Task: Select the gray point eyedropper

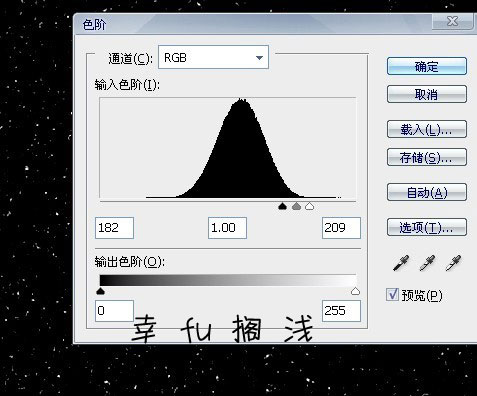Action: [x=427, y=263]
